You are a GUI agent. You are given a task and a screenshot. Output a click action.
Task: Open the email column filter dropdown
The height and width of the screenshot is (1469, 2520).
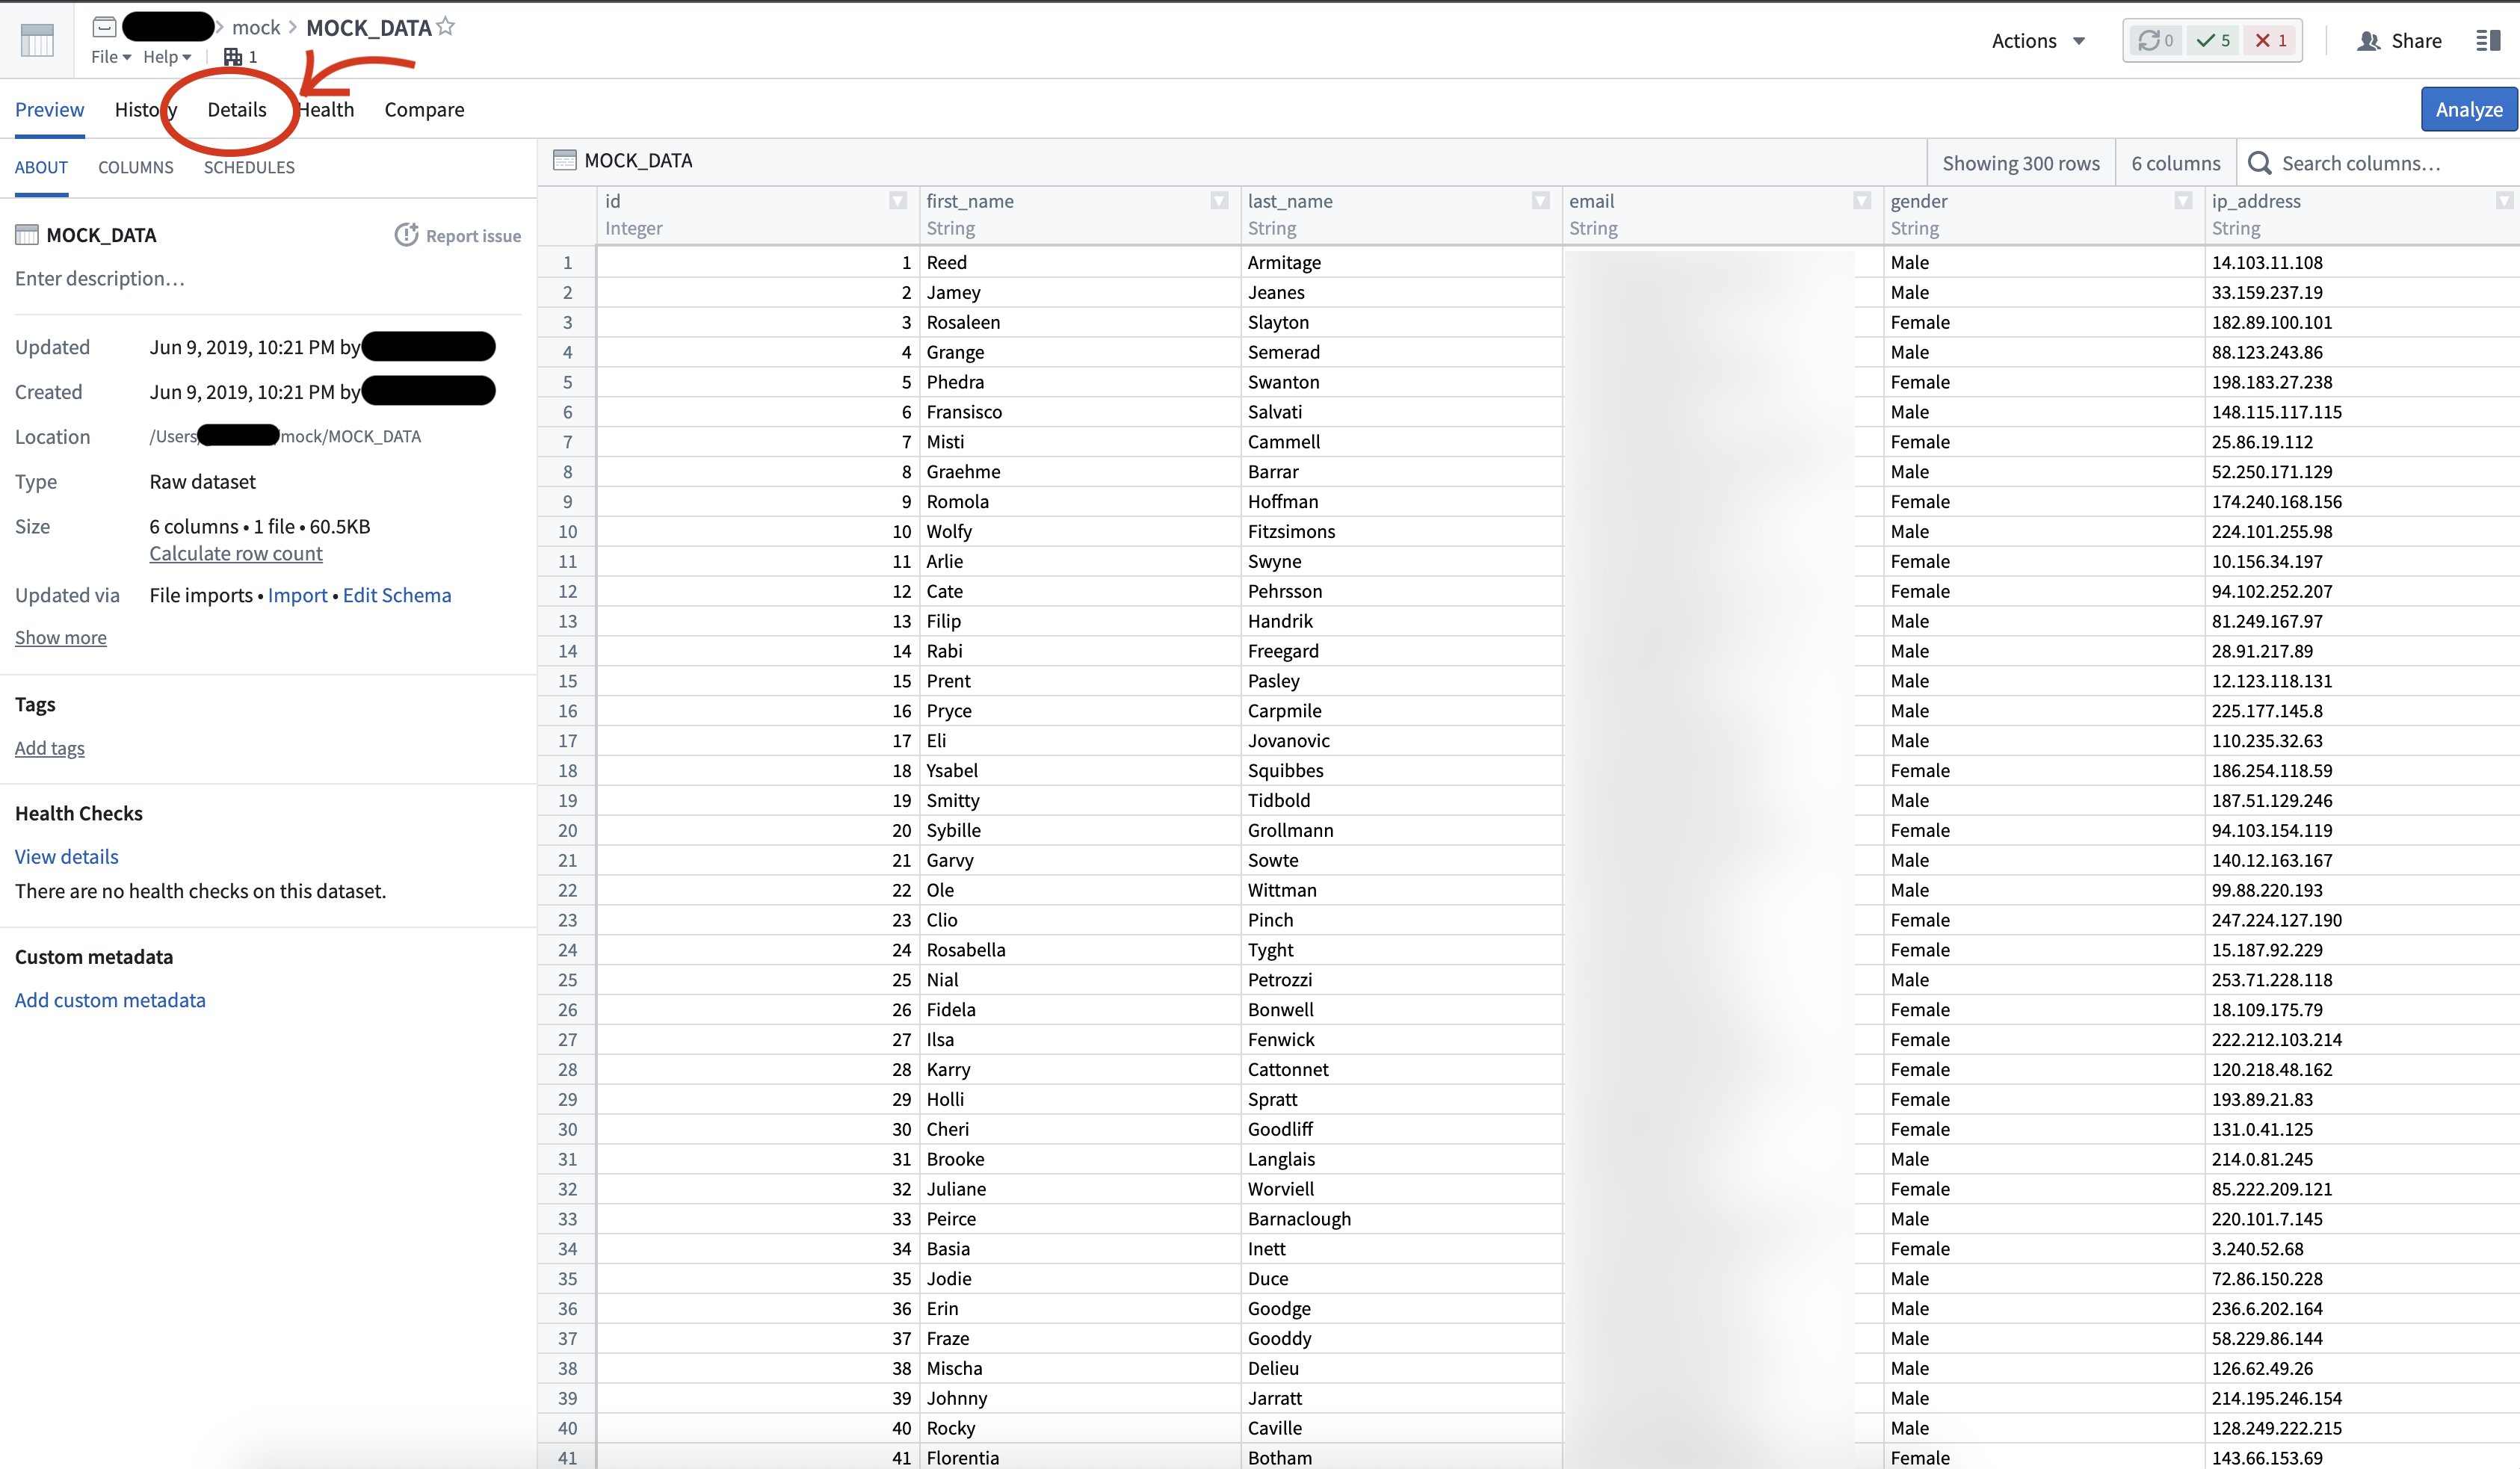point(1862,200)
